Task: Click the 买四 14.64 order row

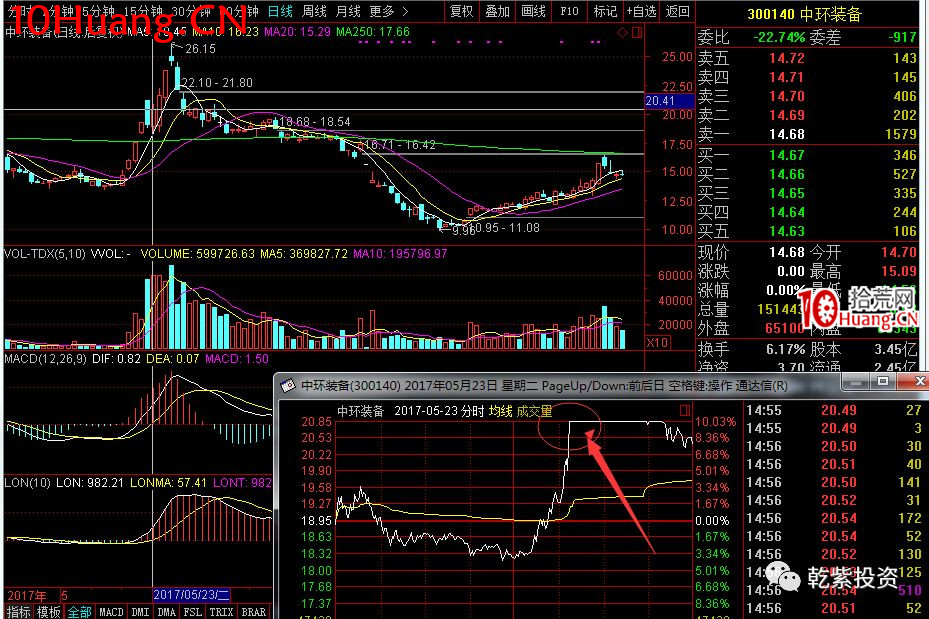Action: tap(807, 212)
